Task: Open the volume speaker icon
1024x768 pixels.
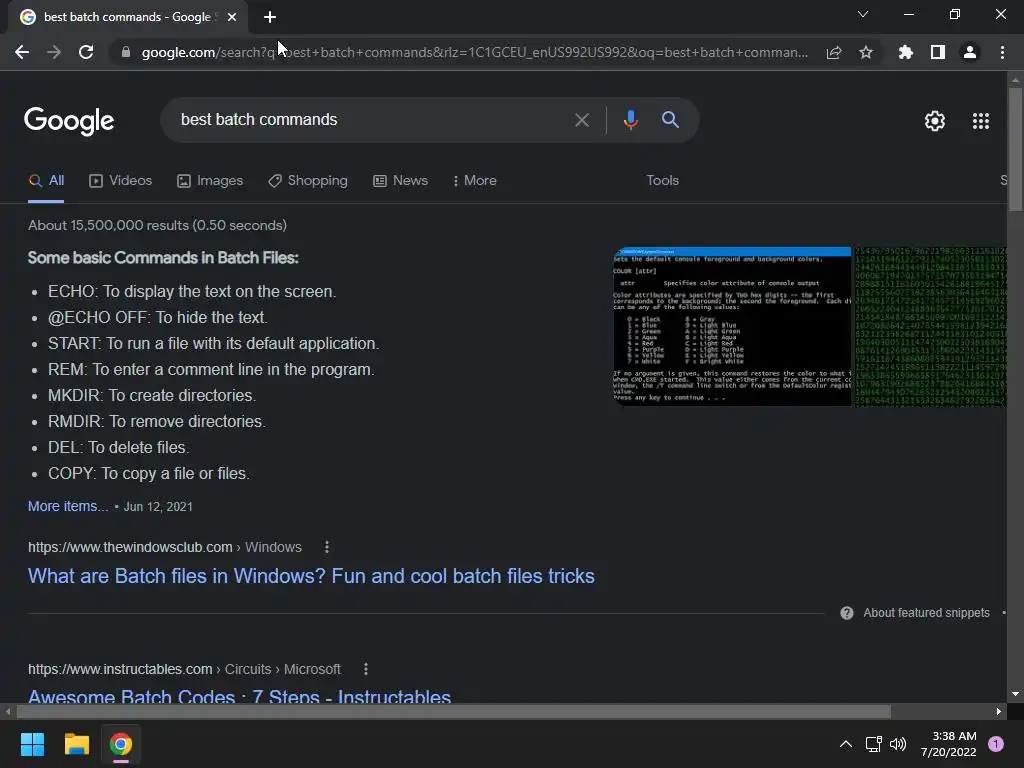Action: [898, 744]
